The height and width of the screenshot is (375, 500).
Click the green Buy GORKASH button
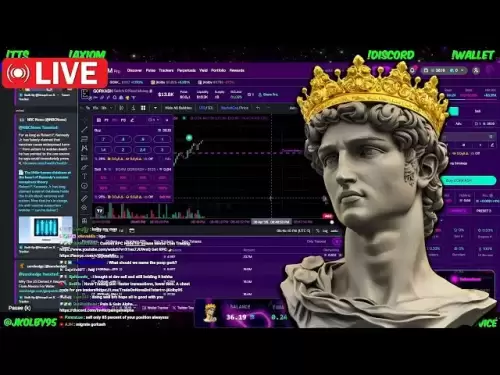(x=468, y=180)
